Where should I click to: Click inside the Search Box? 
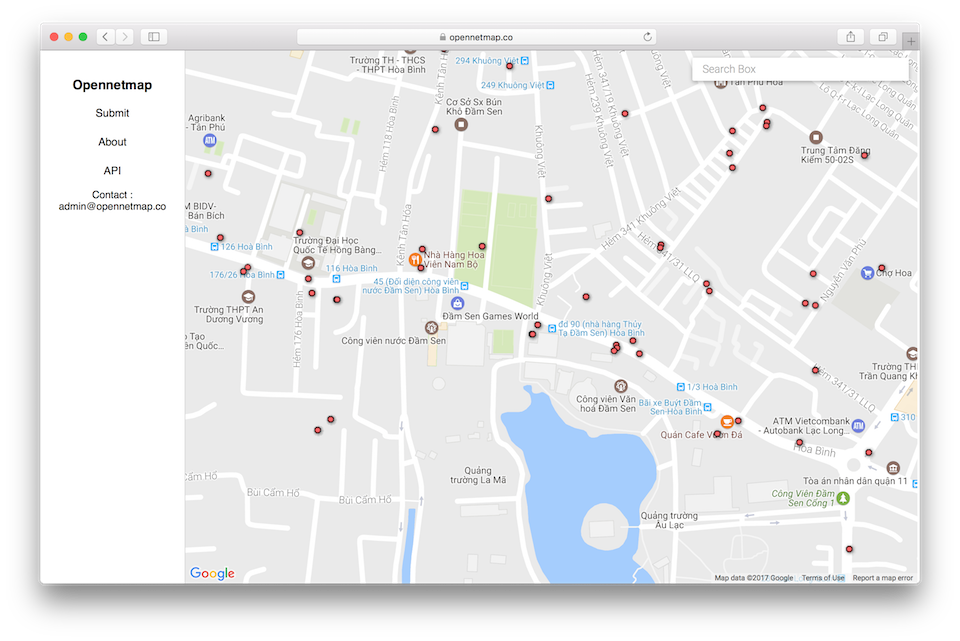click(800, 68)
